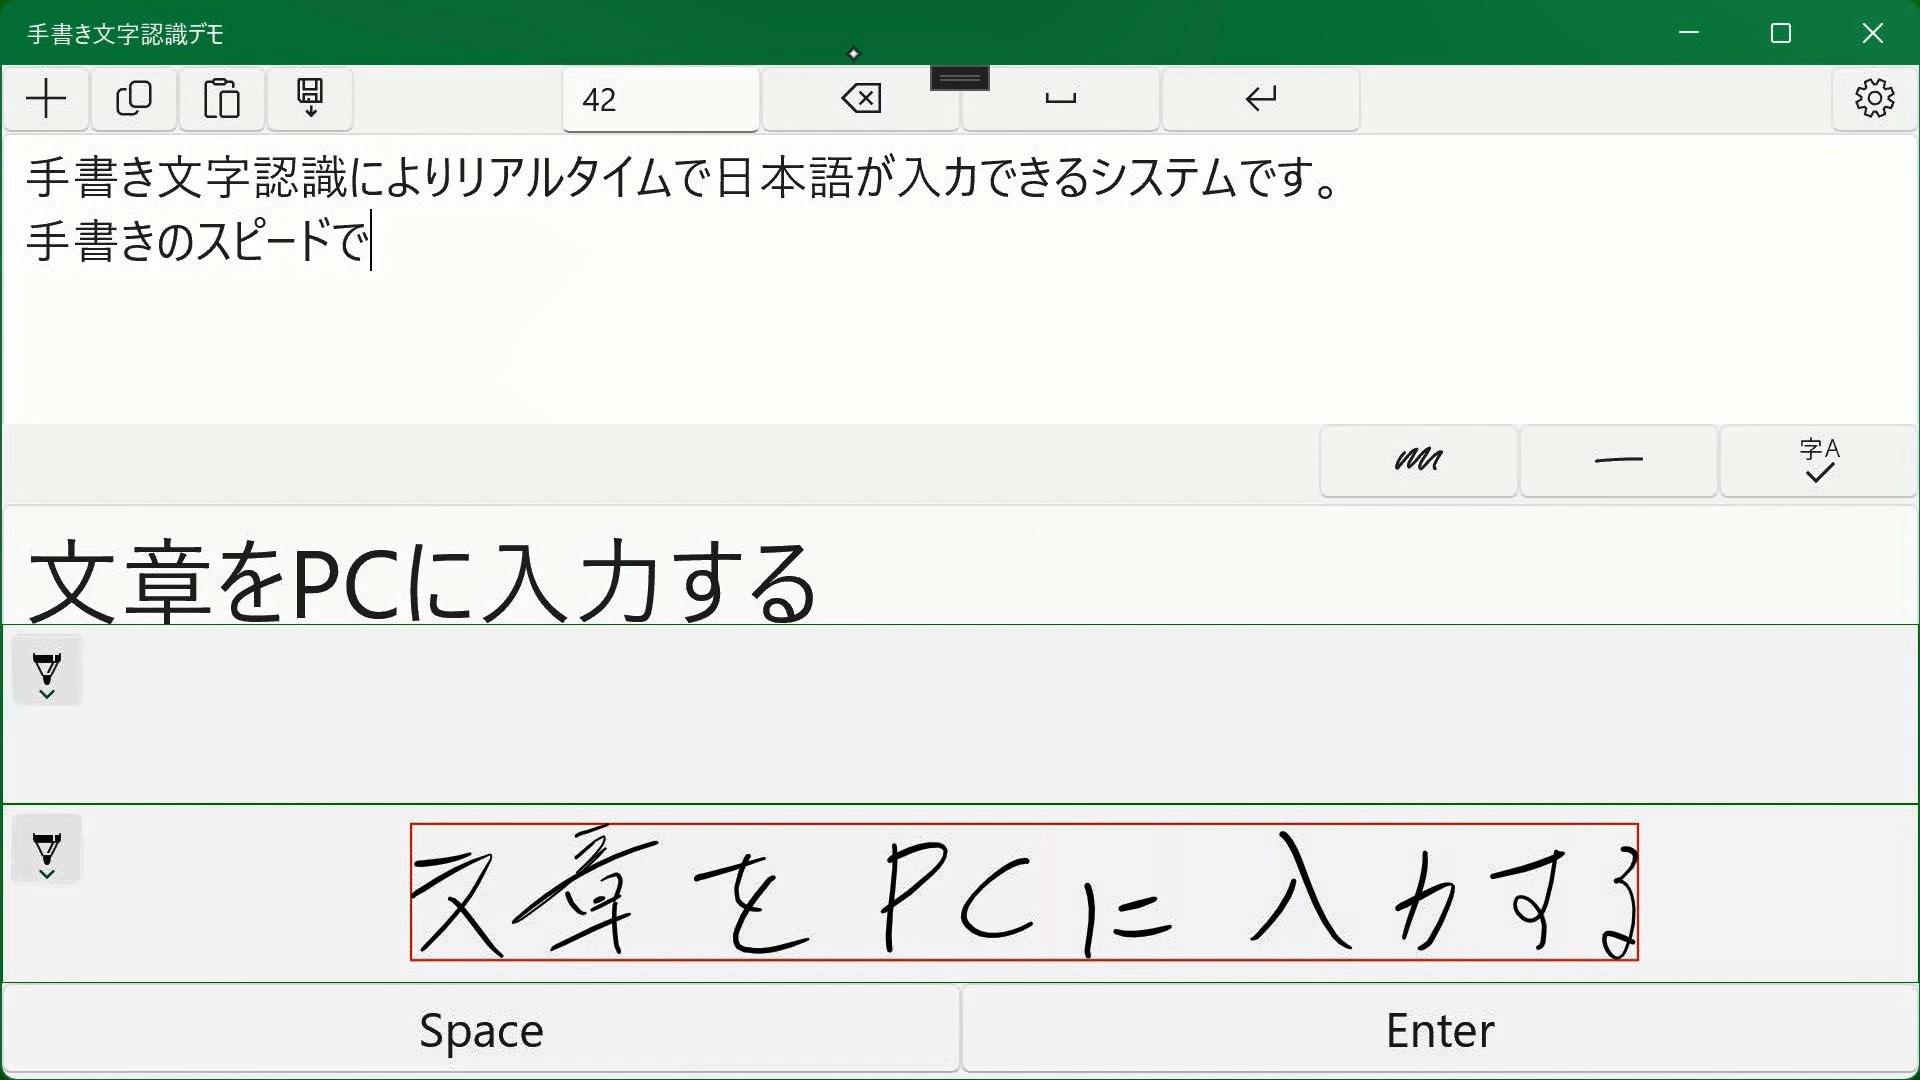Click the space bar symbol toolbar button
Screen dimensions: 1920x1080
[1060, 99]
